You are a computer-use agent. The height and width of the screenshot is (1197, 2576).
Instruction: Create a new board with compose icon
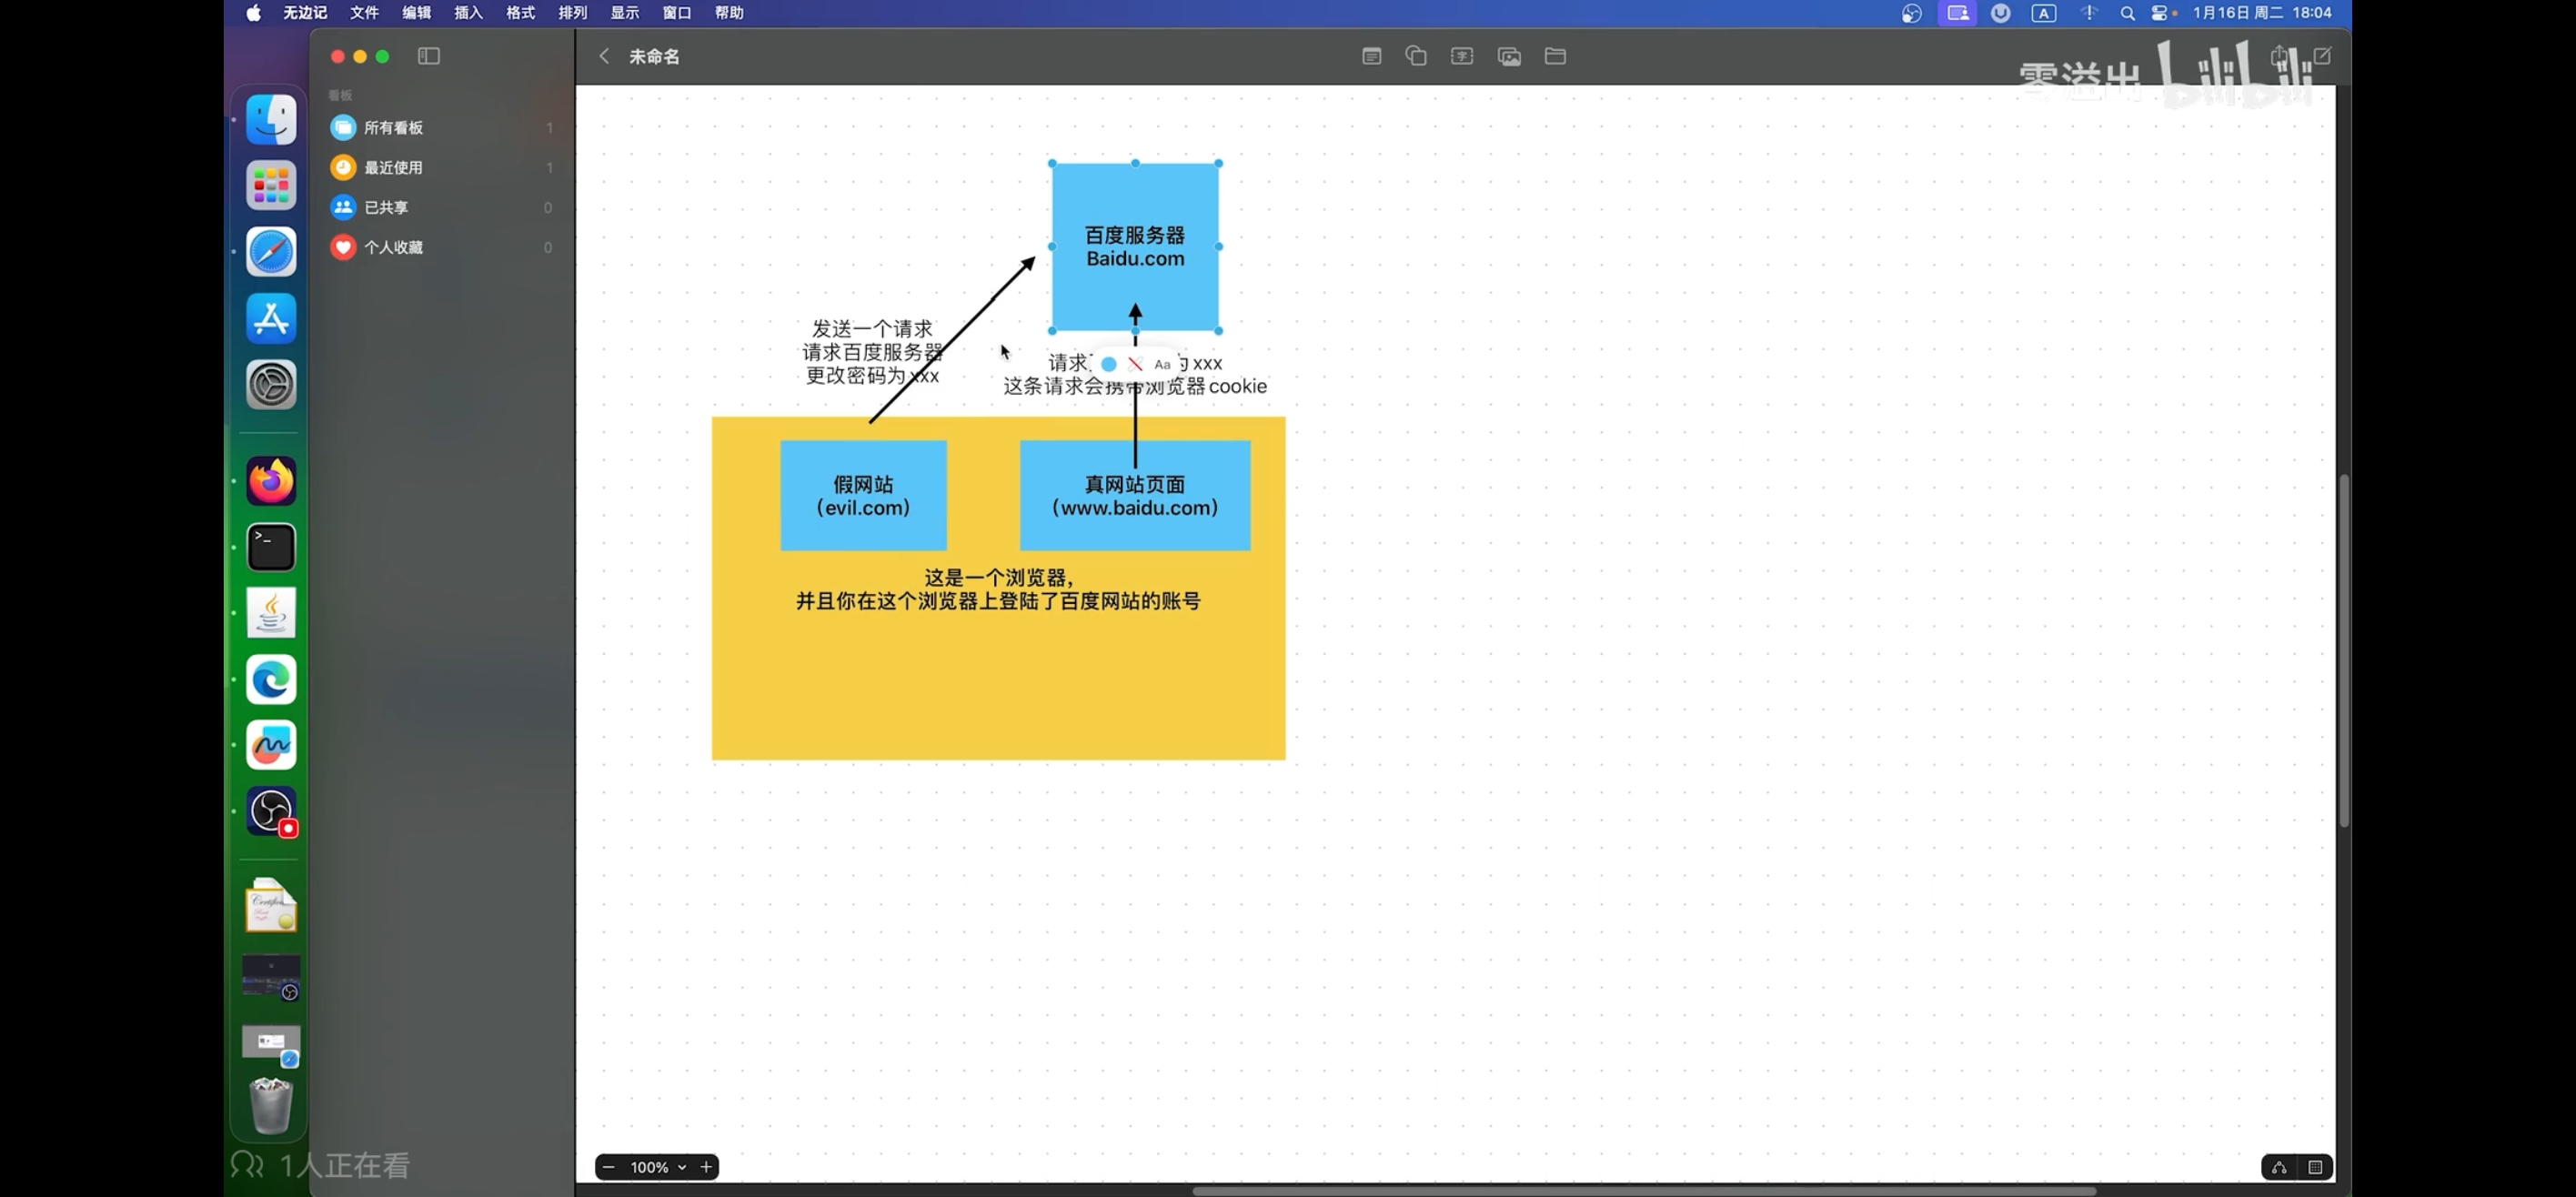pos(2323,56)
